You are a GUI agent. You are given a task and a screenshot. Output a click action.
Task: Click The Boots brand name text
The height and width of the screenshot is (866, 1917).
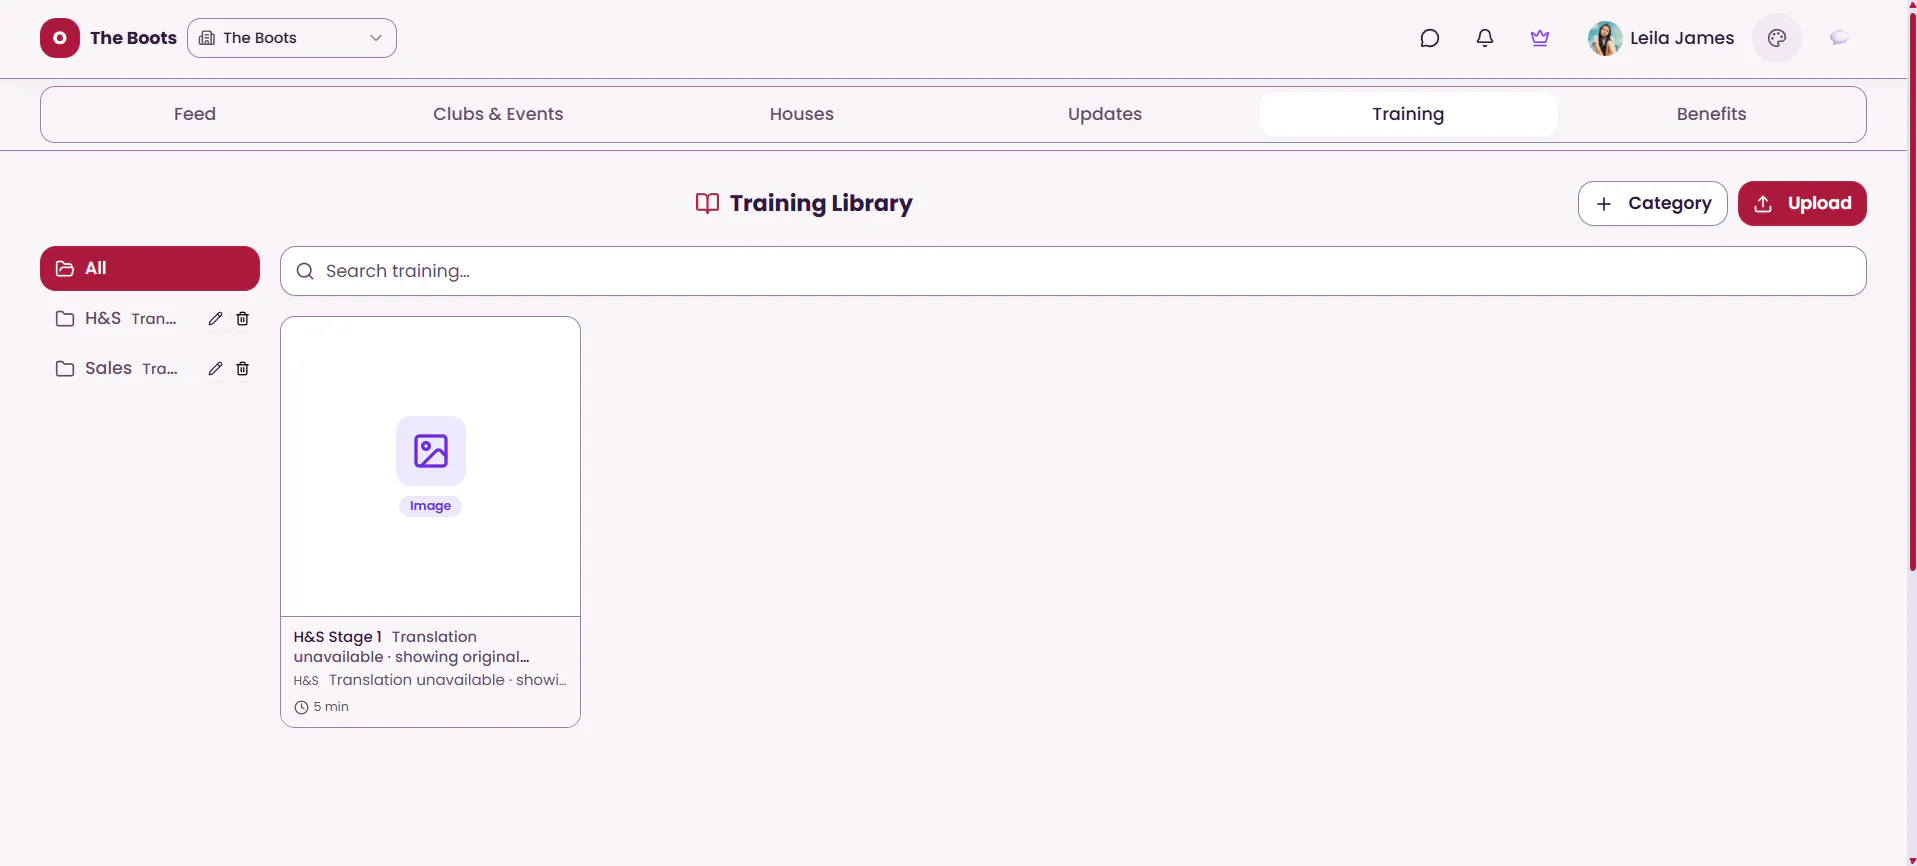pos(133,38)
